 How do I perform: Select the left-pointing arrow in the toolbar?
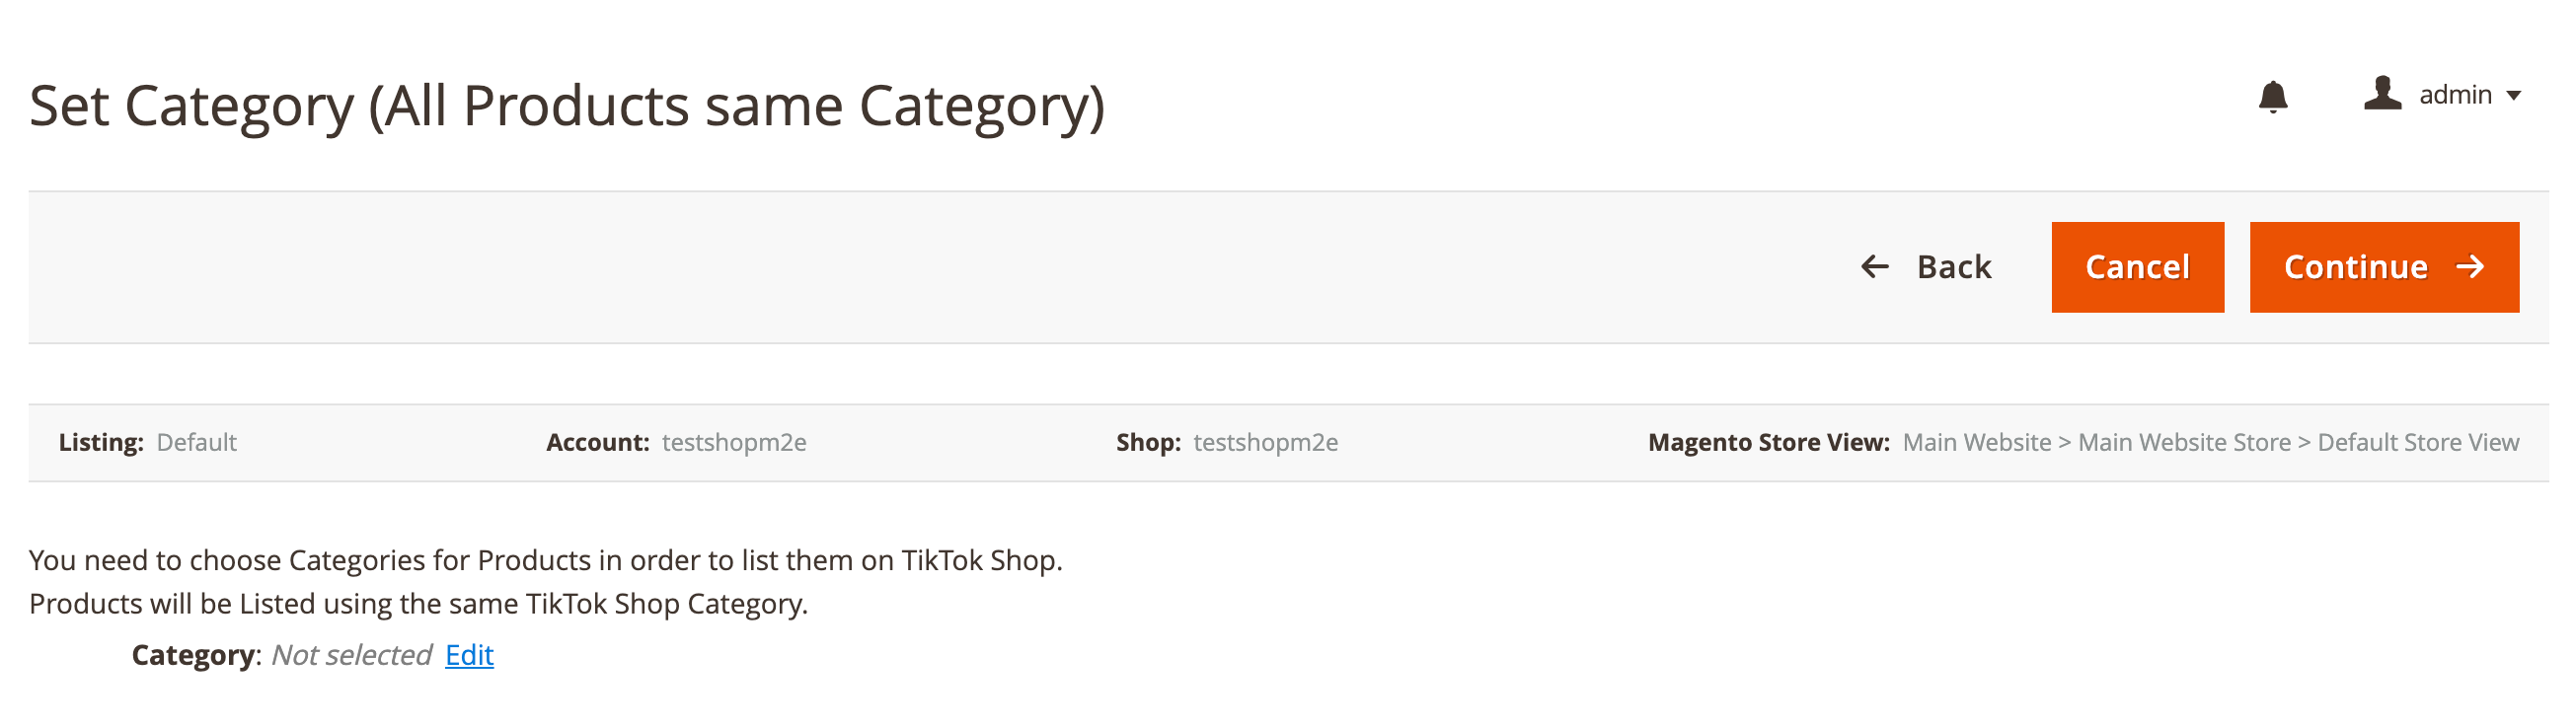pos(1874,267)
